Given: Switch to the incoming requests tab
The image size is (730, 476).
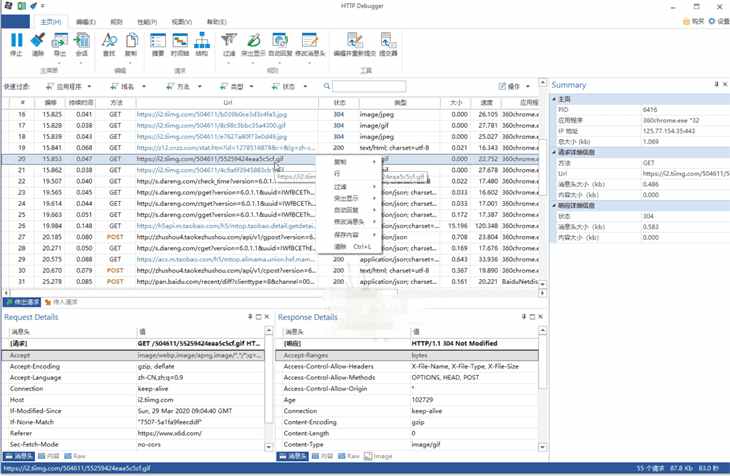Looking at the screenshot, I should pyautogui.click(x=61, y=302).
